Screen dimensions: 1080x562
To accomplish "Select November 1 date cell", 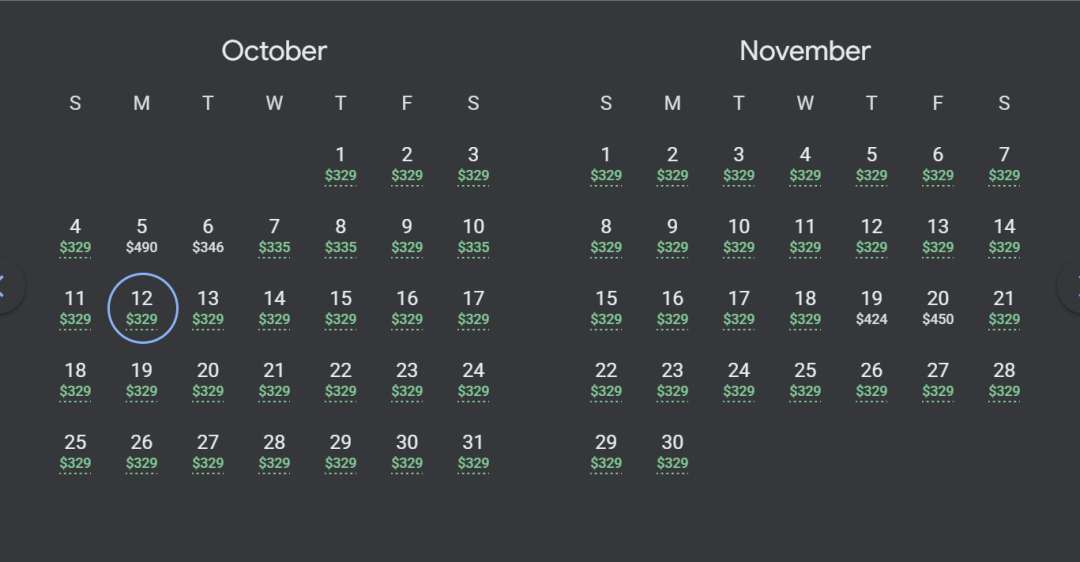I will [606, 165].
